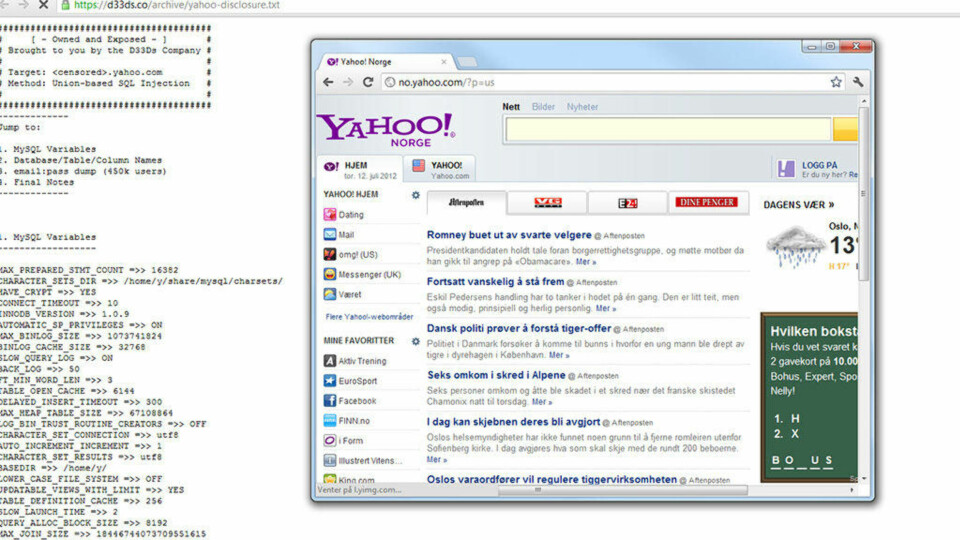Select the Bilder search category

543,107
